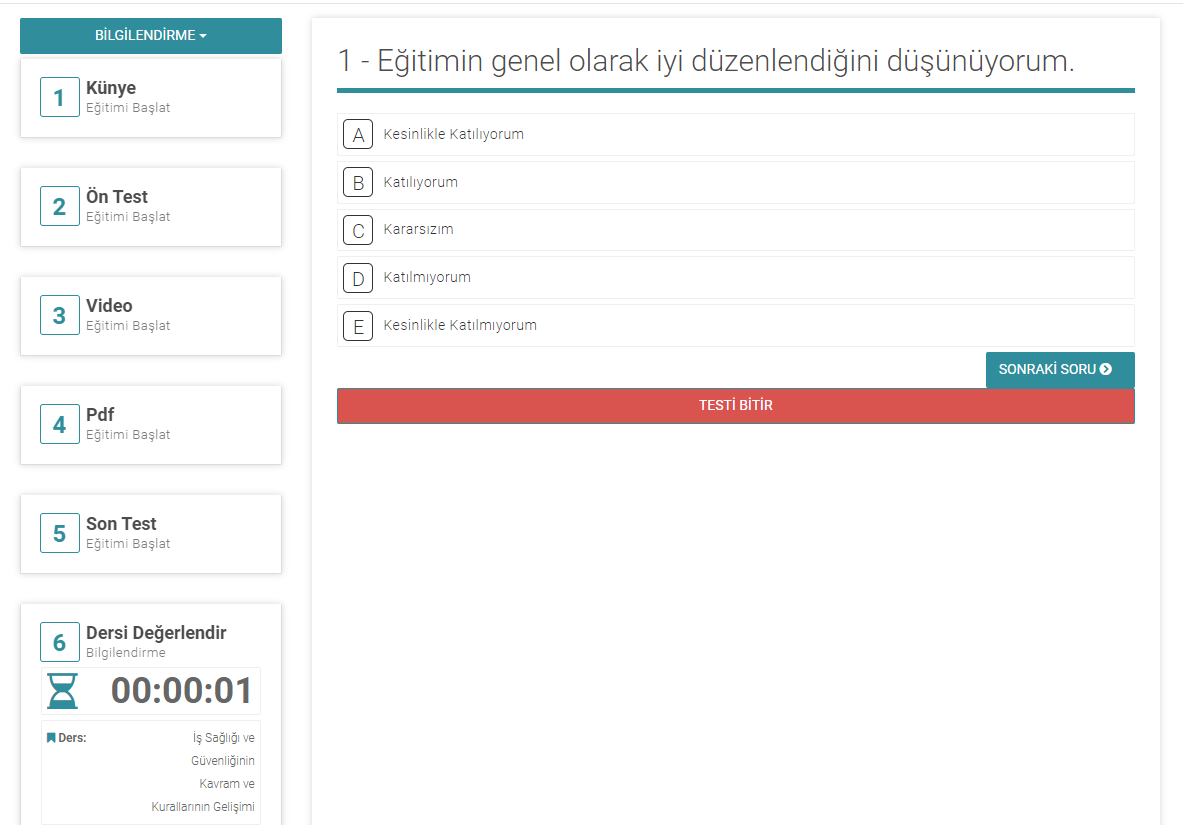
Task: Click number 4 icon for Pdf
Action: [59, 425]
